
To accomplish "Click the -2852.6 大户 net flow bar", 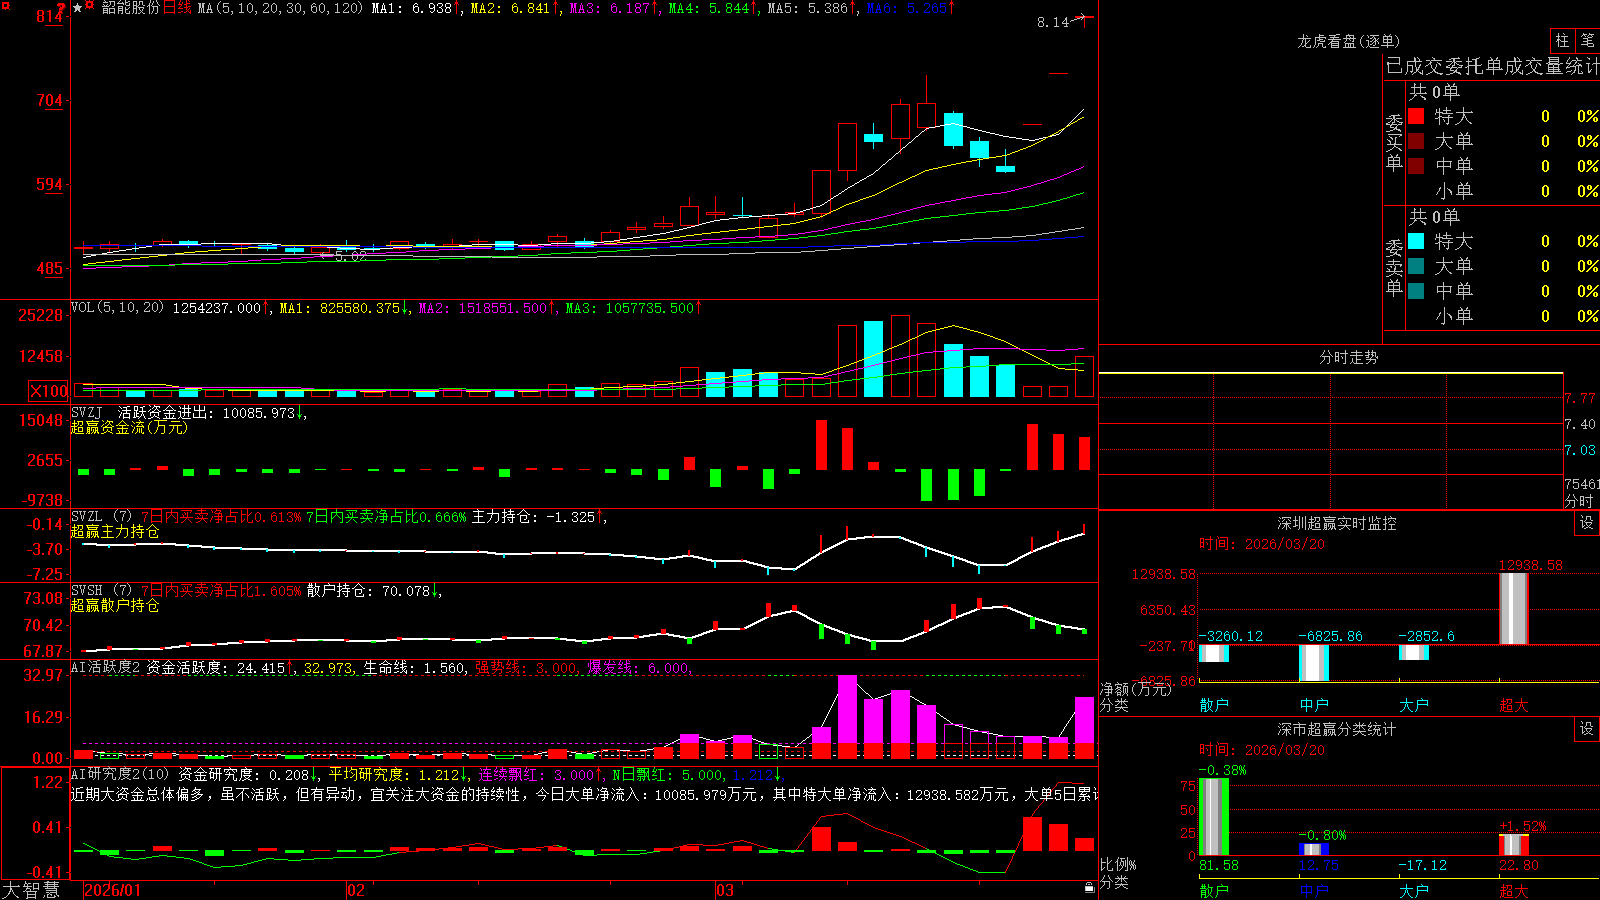I will coord(1414,652).
